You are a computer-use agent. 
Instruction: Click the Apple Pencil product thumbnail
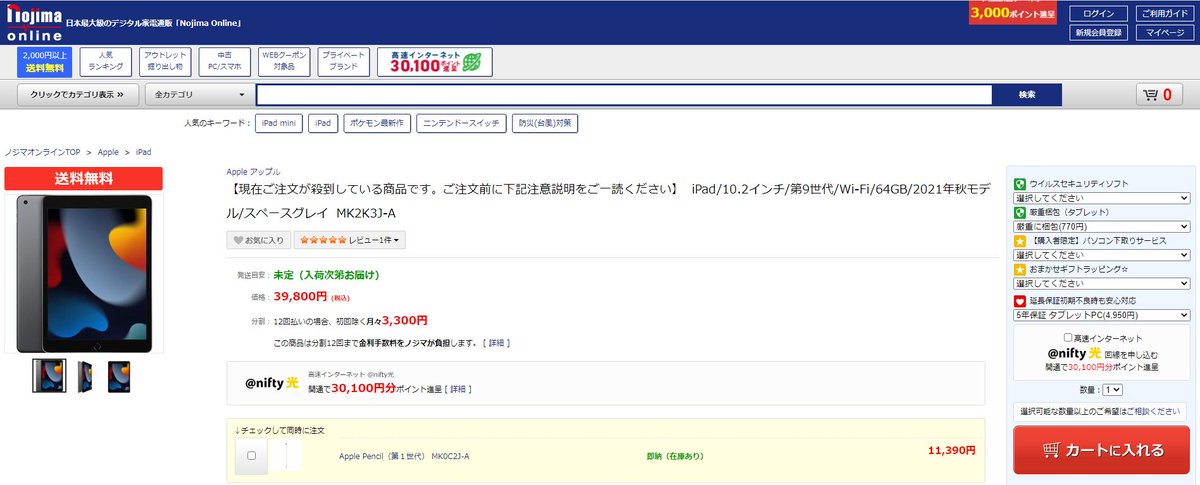285,456
